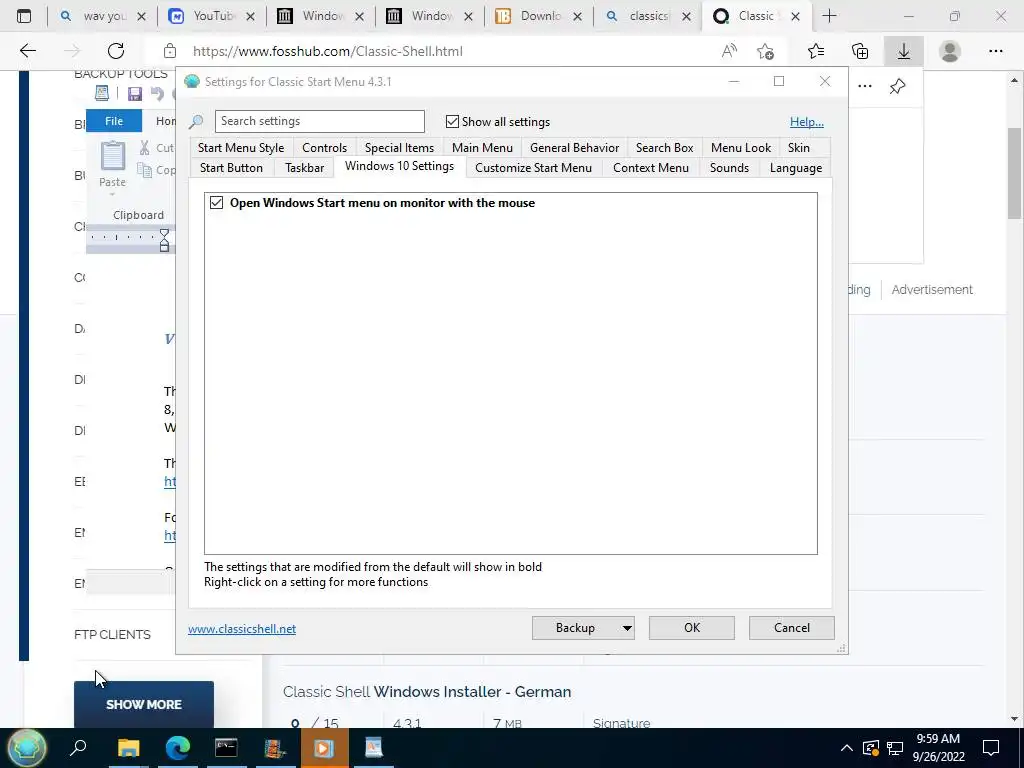Click the network icon in system tray
This screenshot has width=1024, height=768.
895,748
